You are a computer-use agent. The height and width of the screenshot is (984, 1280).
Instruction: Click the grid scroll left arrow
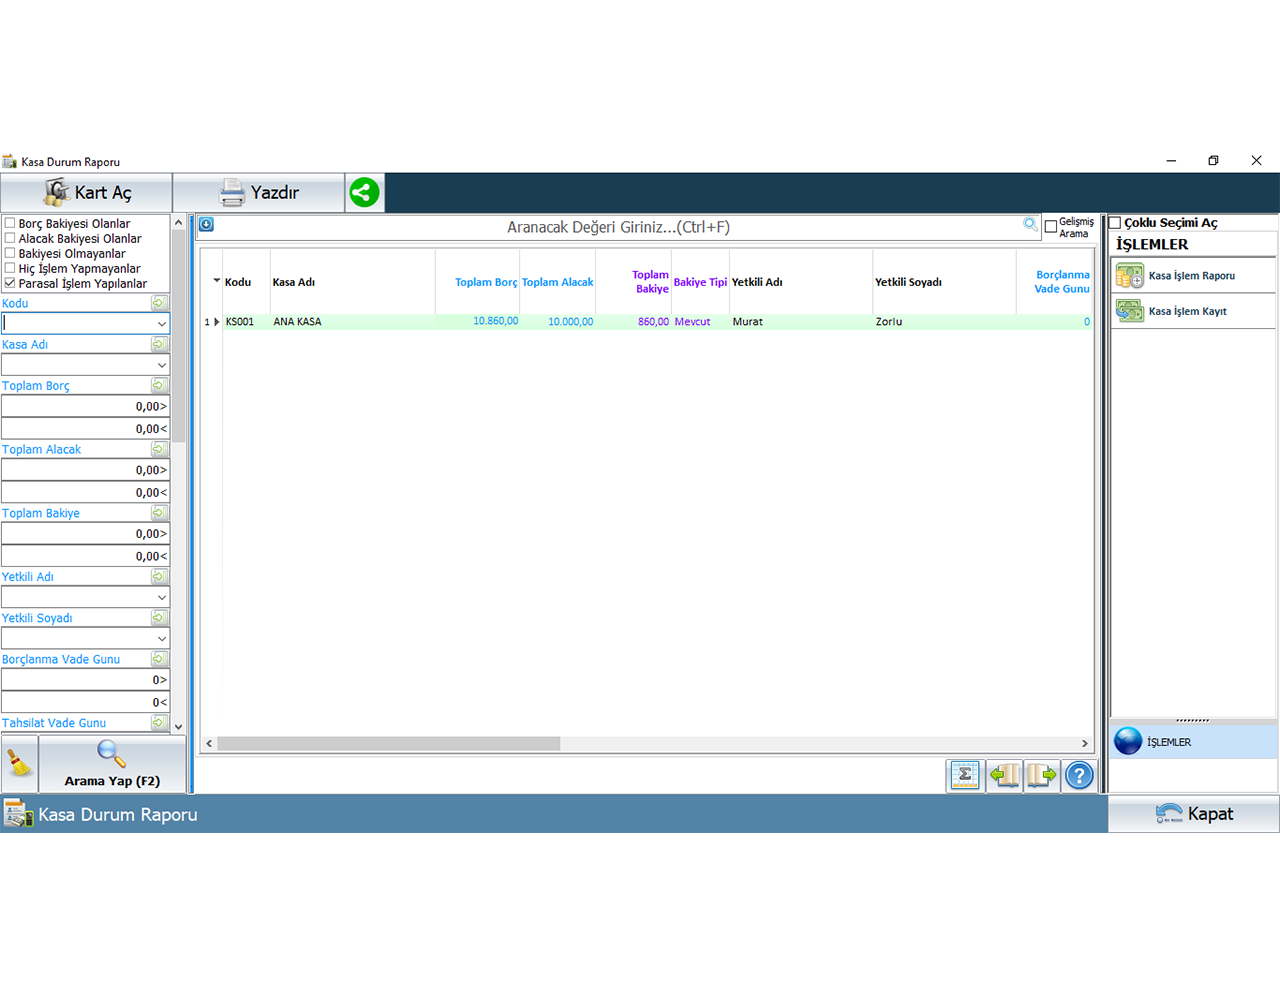coord(209,743)
